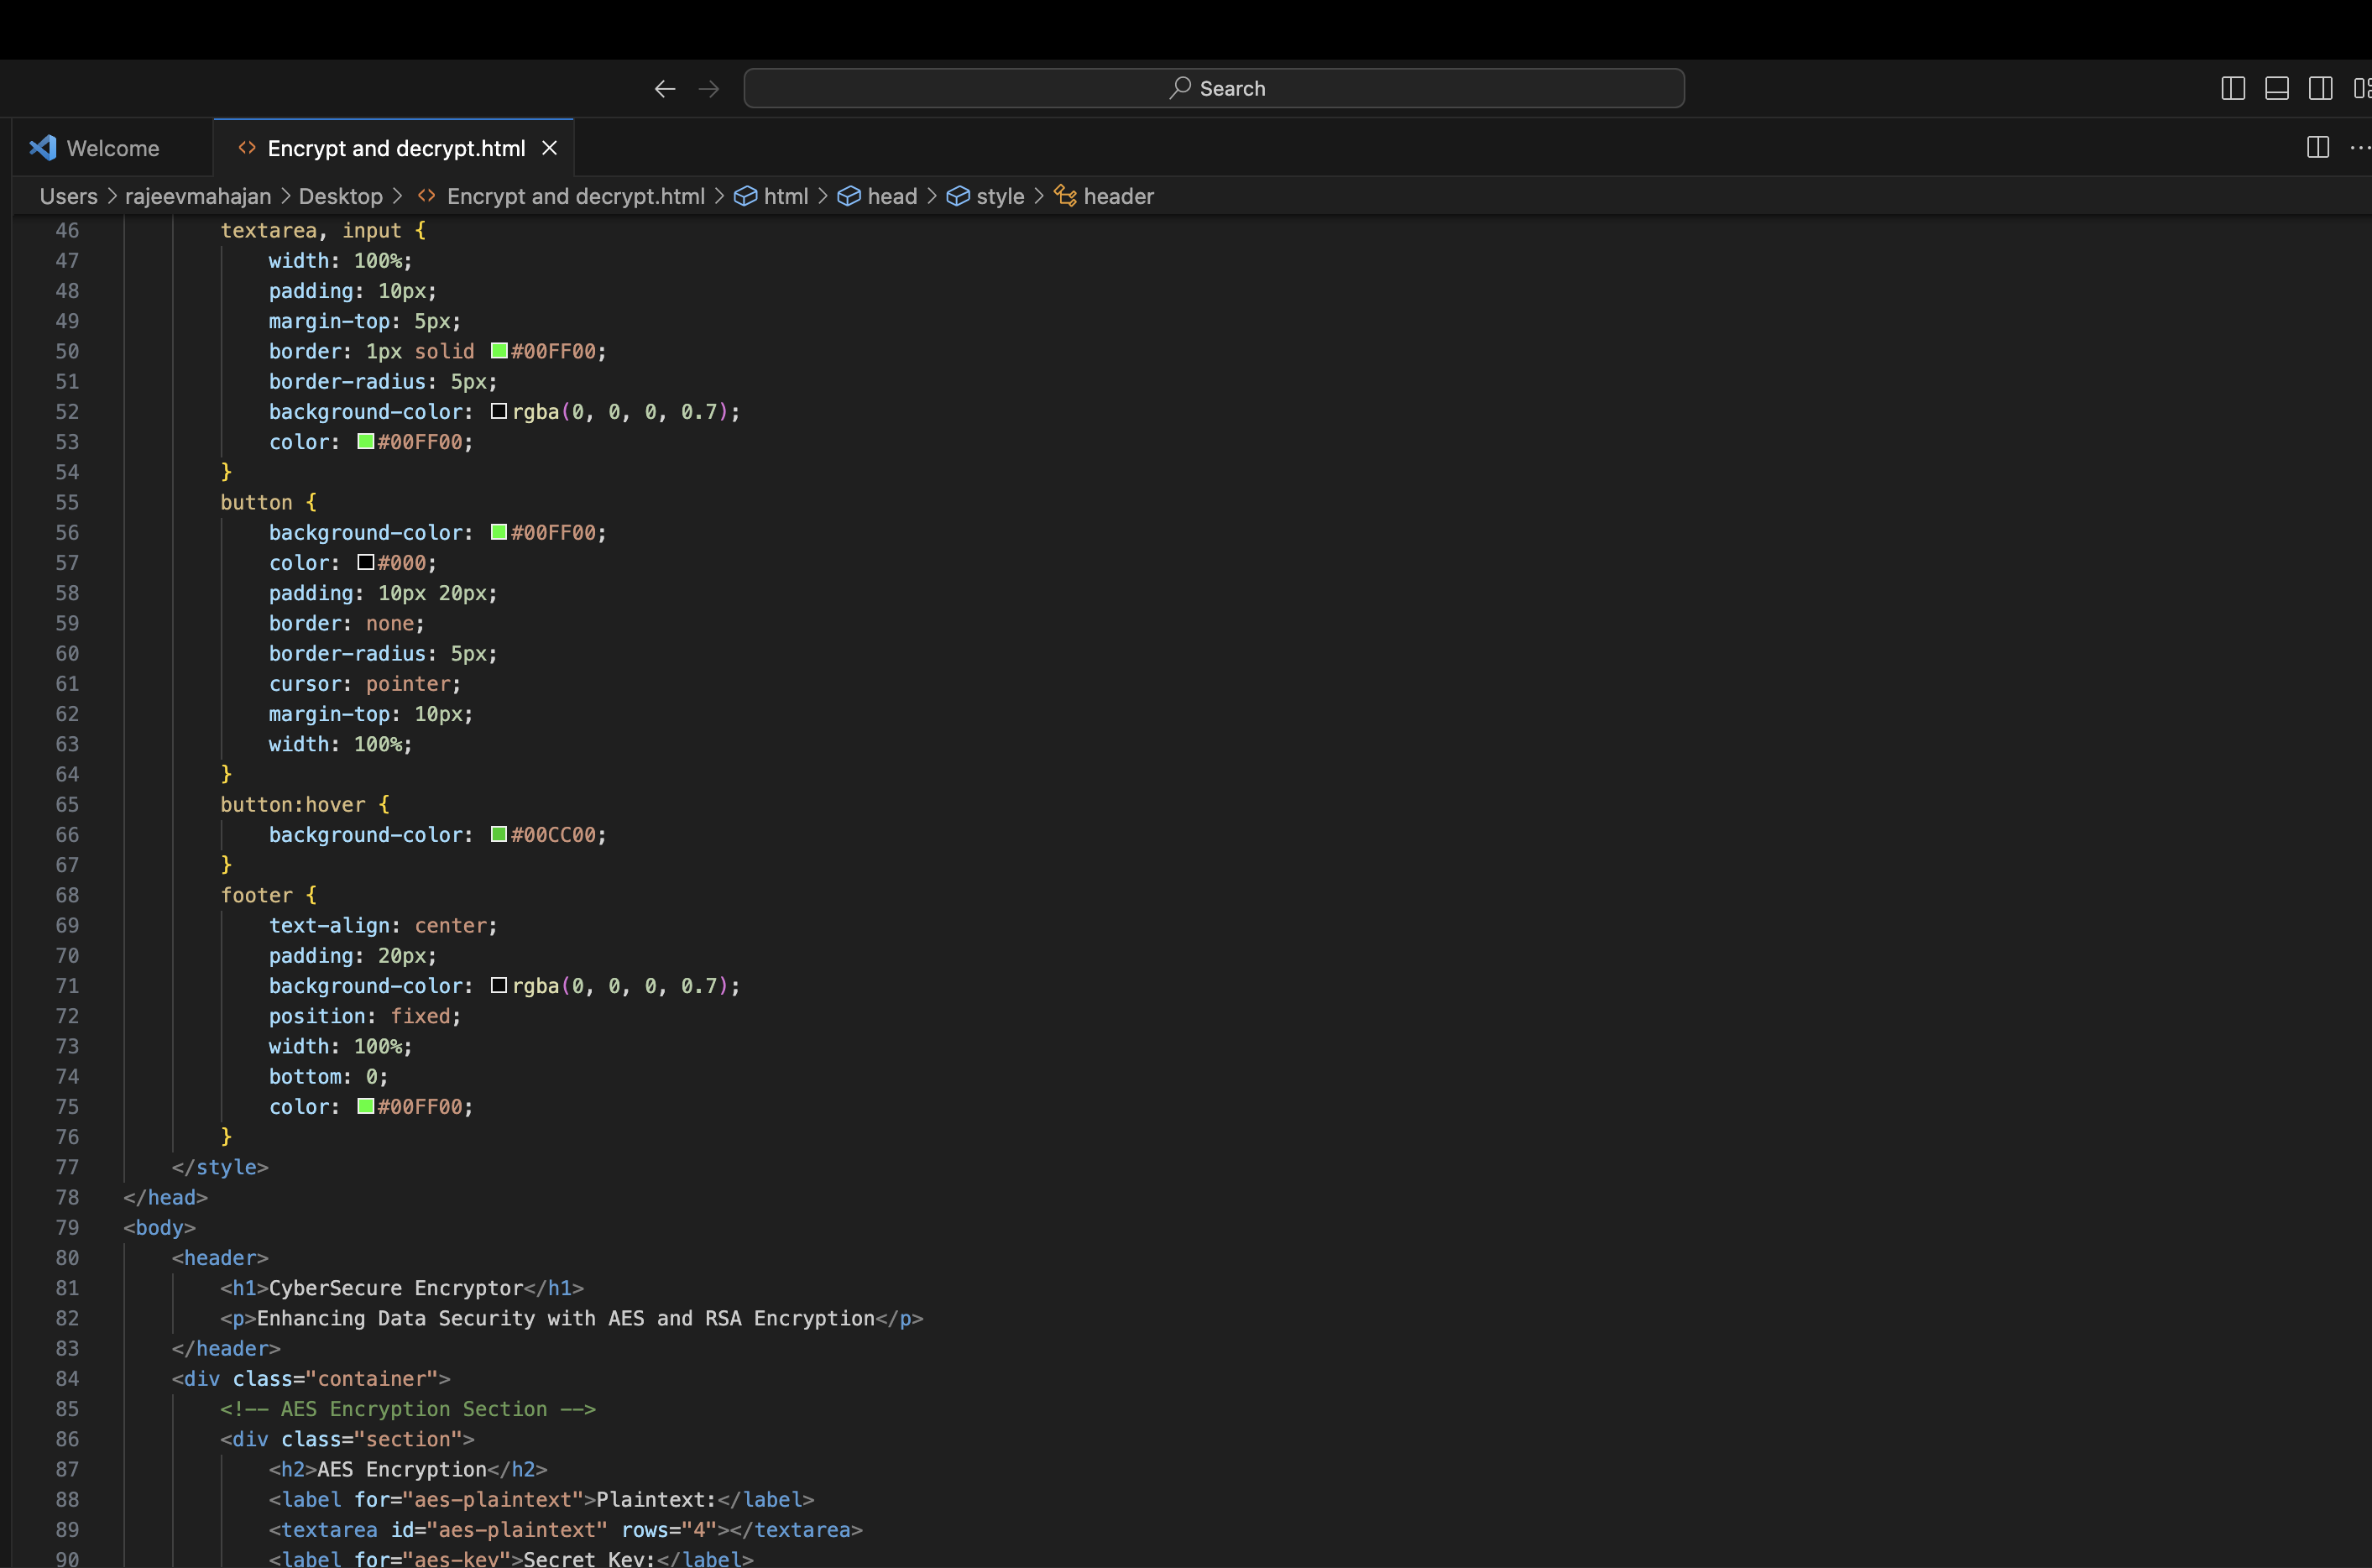The height and width of the screenshot is (1568, 2372).
Task: Click the Search command center field
Action: click(x=1214, y=89)
